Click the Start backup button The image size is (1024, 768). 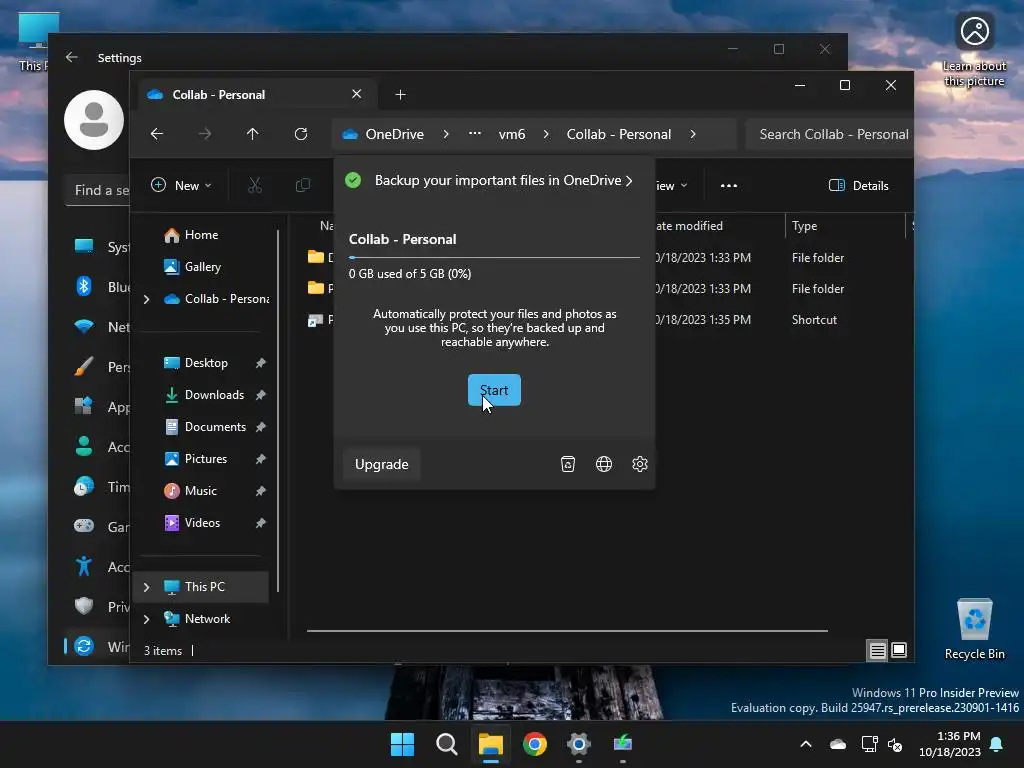[494, 390]
